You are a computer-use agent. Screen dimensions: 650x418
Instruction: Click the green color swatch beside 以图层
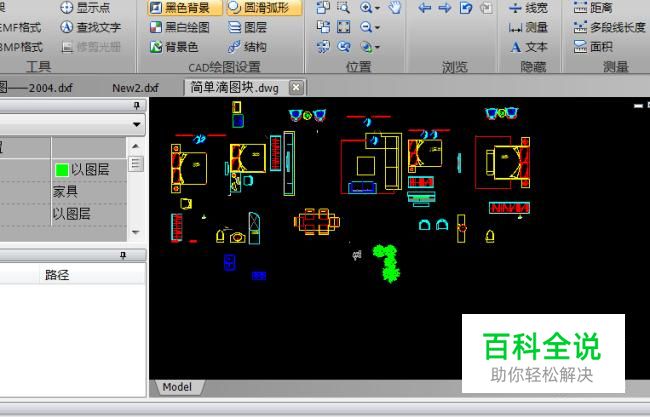pos(62,170)
